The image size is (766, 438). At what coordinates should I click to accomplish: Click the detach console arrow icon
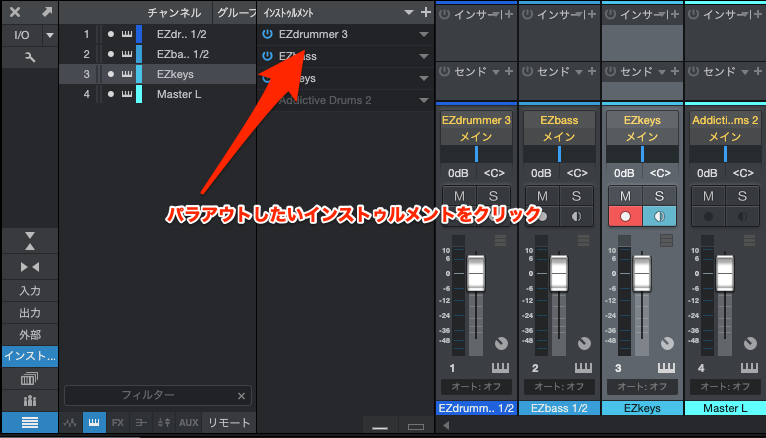point(46,12)
